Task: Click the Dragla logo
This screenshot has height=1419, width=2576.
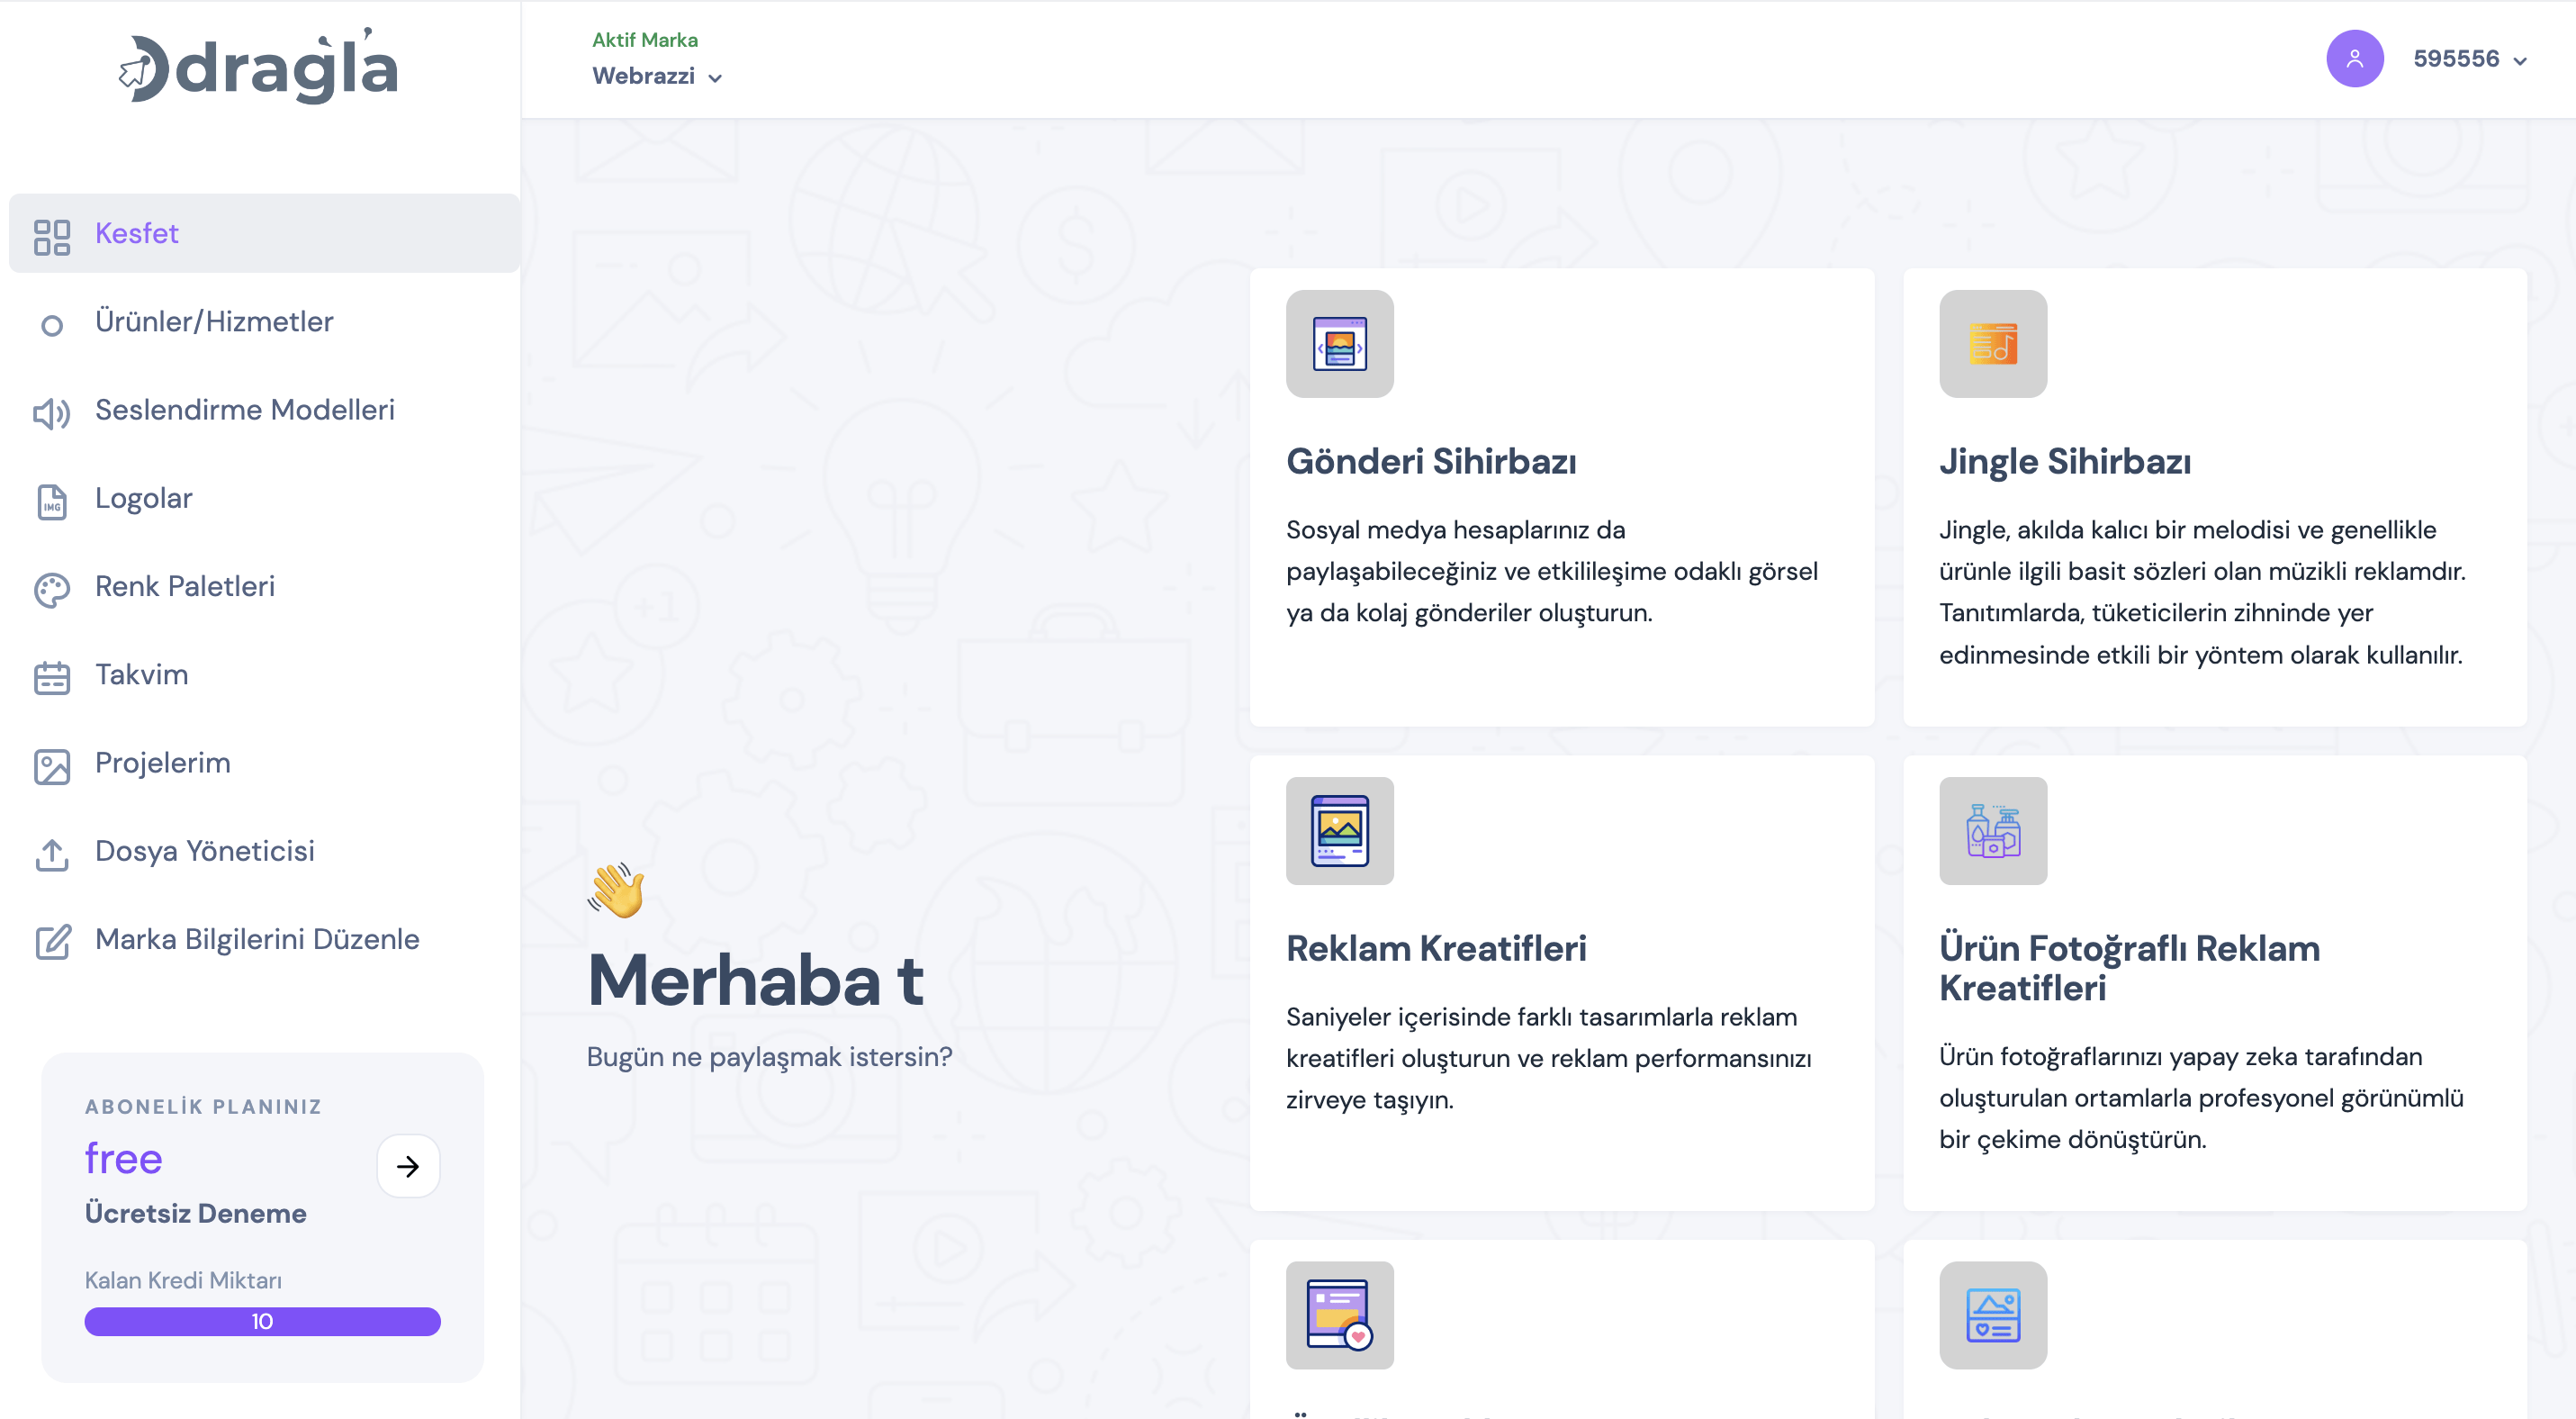Action: 259,66
